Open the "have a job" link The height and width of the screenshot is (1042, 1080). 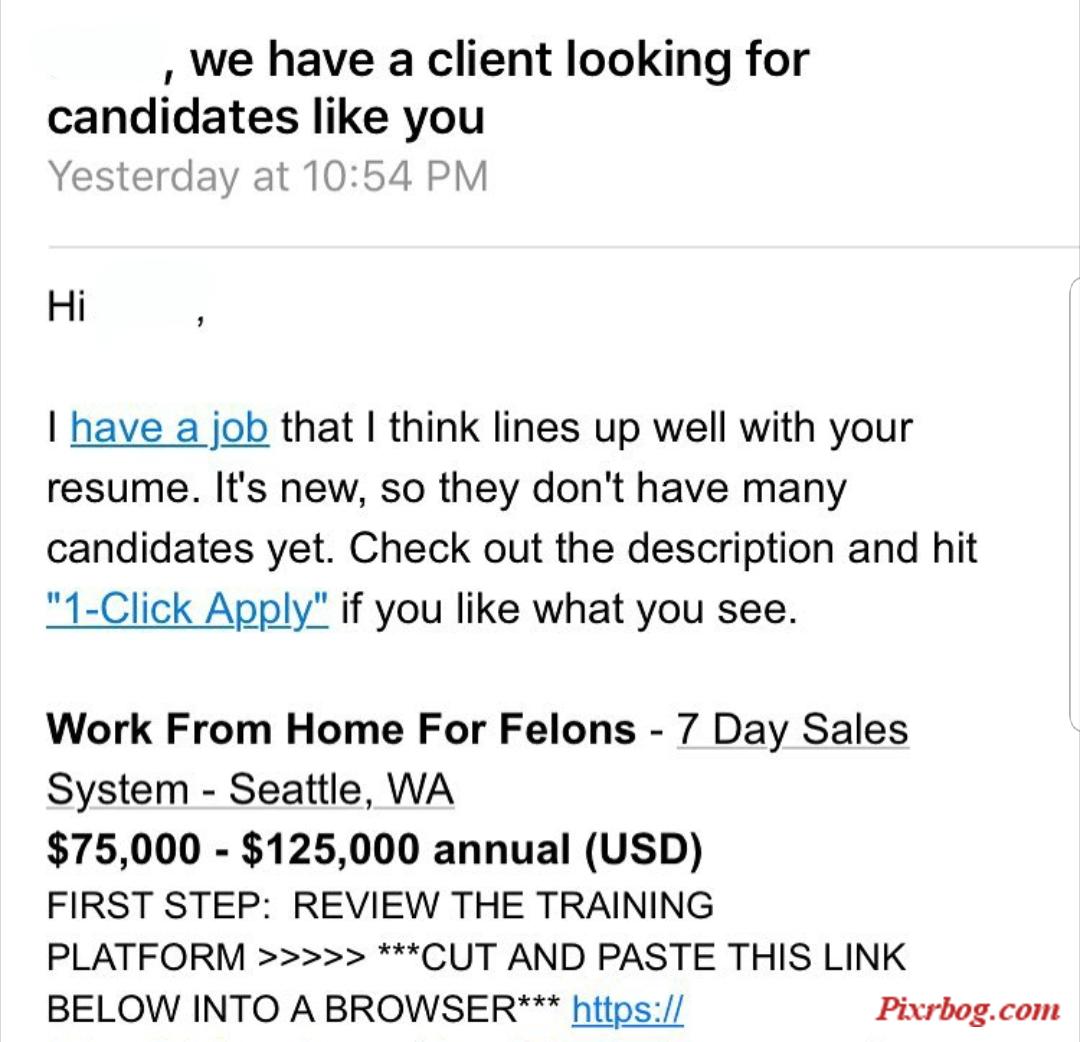pos(169,428)
